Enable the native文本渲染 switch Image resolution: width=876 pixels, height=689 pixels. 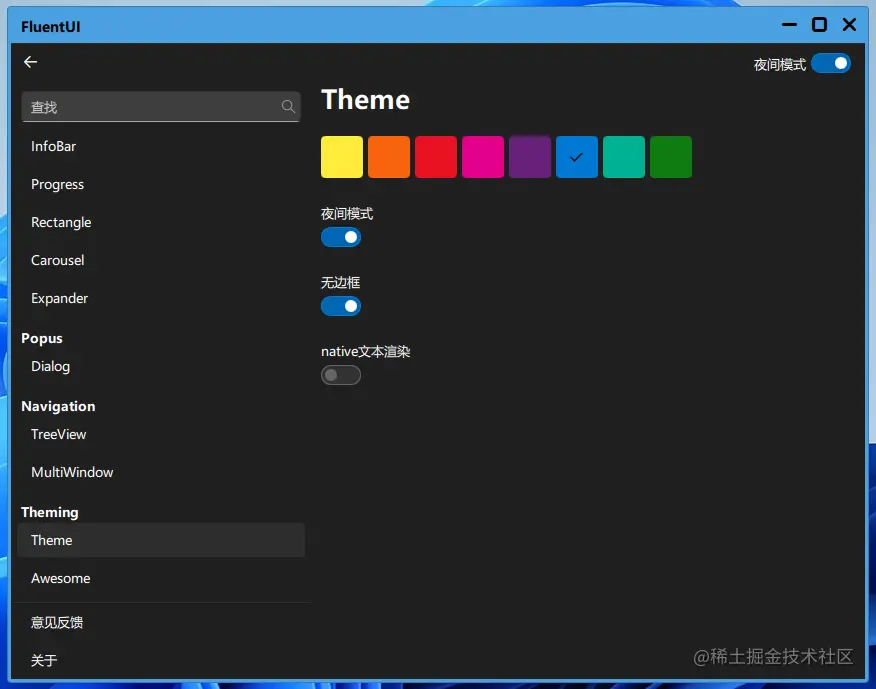tap(341, 375)
